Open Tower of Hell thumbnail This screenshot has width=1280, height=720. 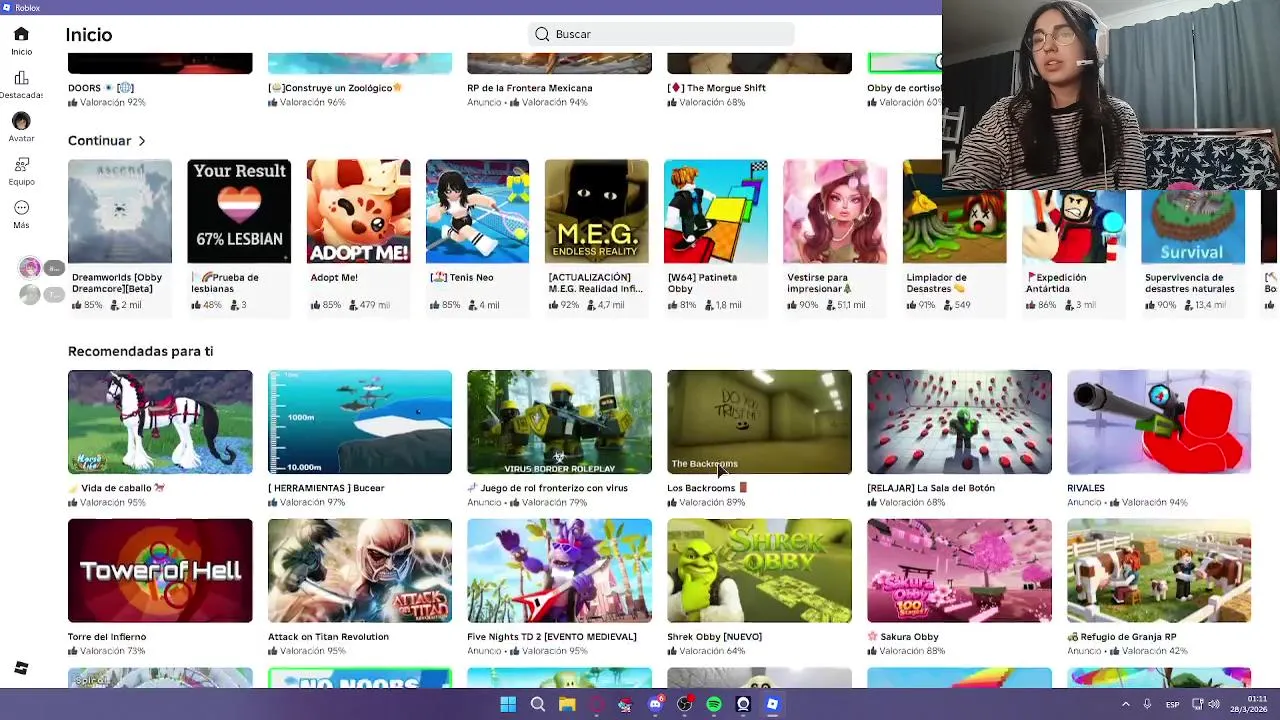click(160, 570)
